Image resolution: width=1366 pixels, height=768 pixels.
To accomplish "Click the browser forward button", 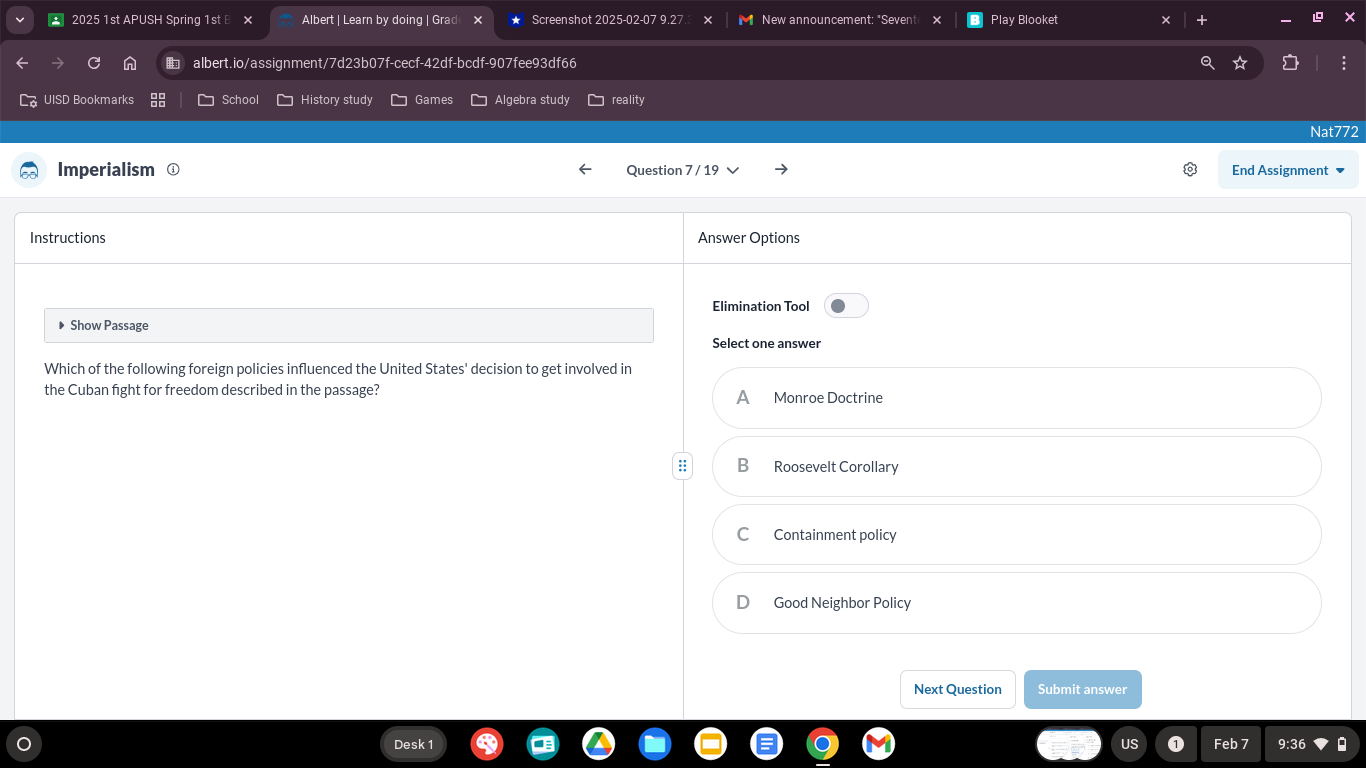I will pyautogui.click(x=58, y=63).
